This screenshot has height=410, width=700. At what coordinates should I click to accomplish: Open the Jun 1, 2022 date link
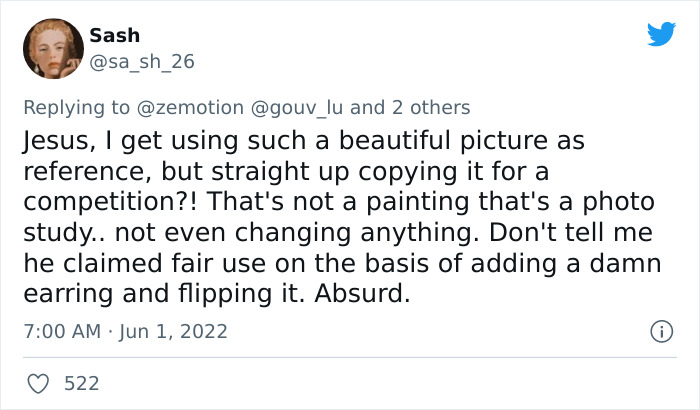(x=174, y=330)
